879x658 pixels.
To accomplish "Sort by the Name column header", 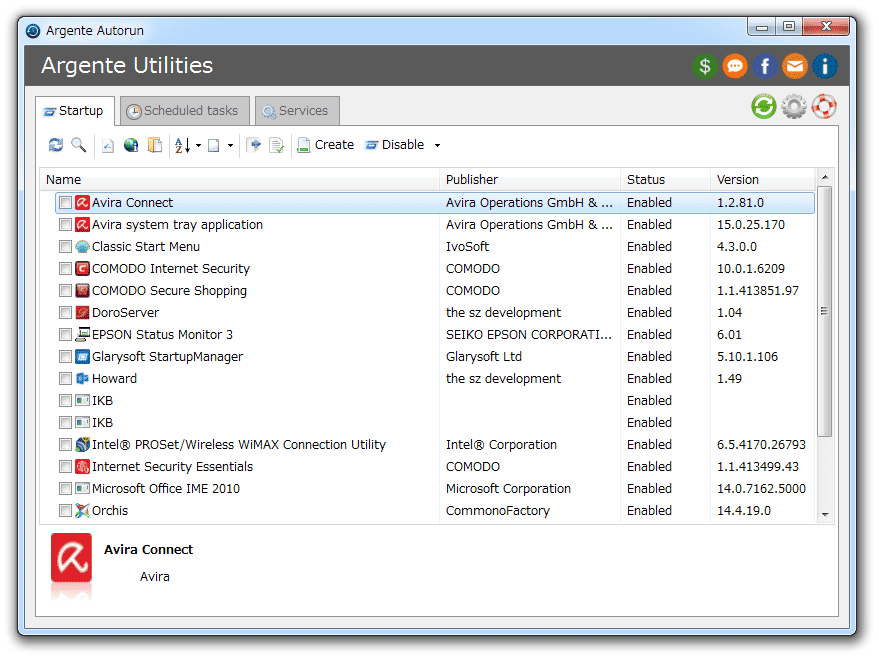I will (239, 180).
